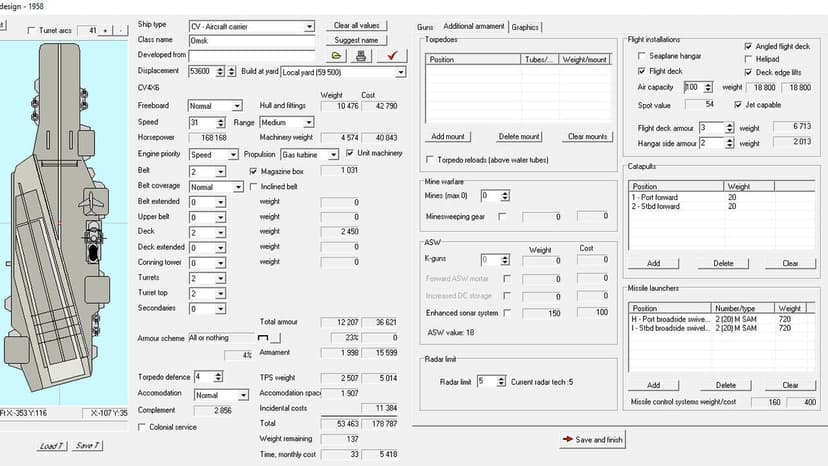This screenshot has width=828, height=466.
Task: Check the Helipad option
Action: (x=748, y=59)
